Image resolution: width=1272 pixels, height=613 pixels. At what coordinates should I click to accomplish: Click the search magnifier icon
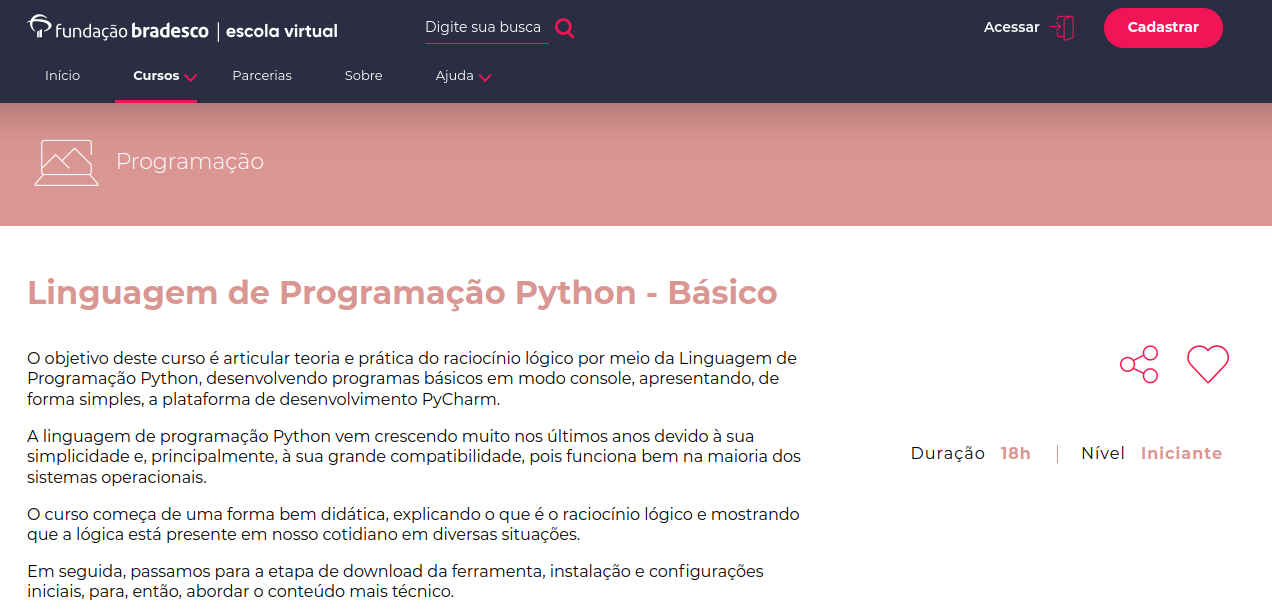(x=563, y=27)
